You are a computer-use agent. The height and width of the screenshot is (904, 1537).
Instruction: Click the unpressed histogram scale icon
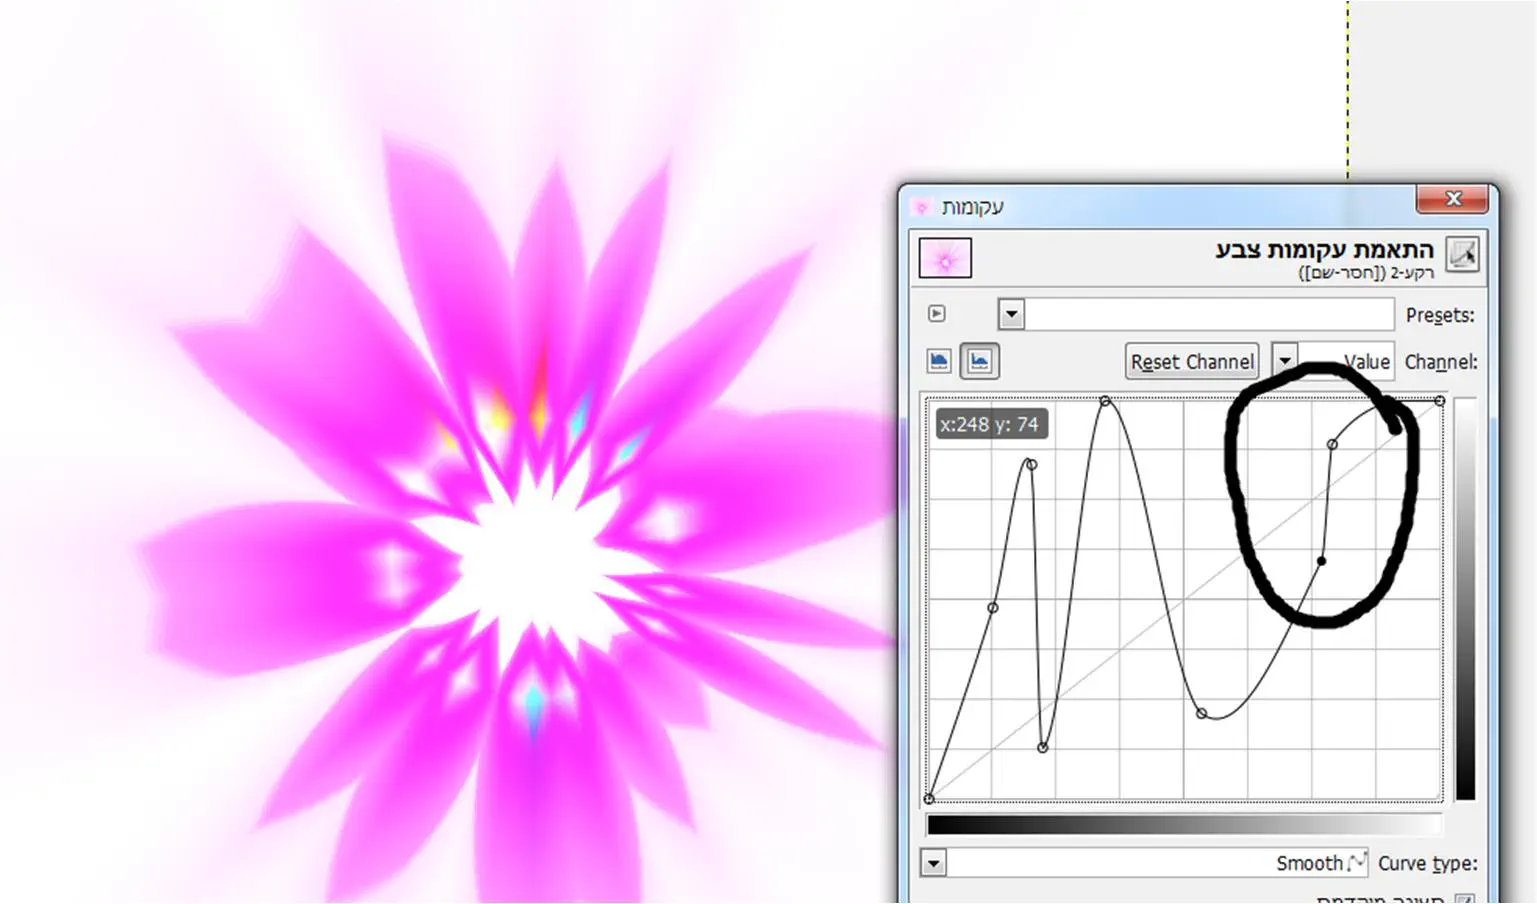point(939,361)
